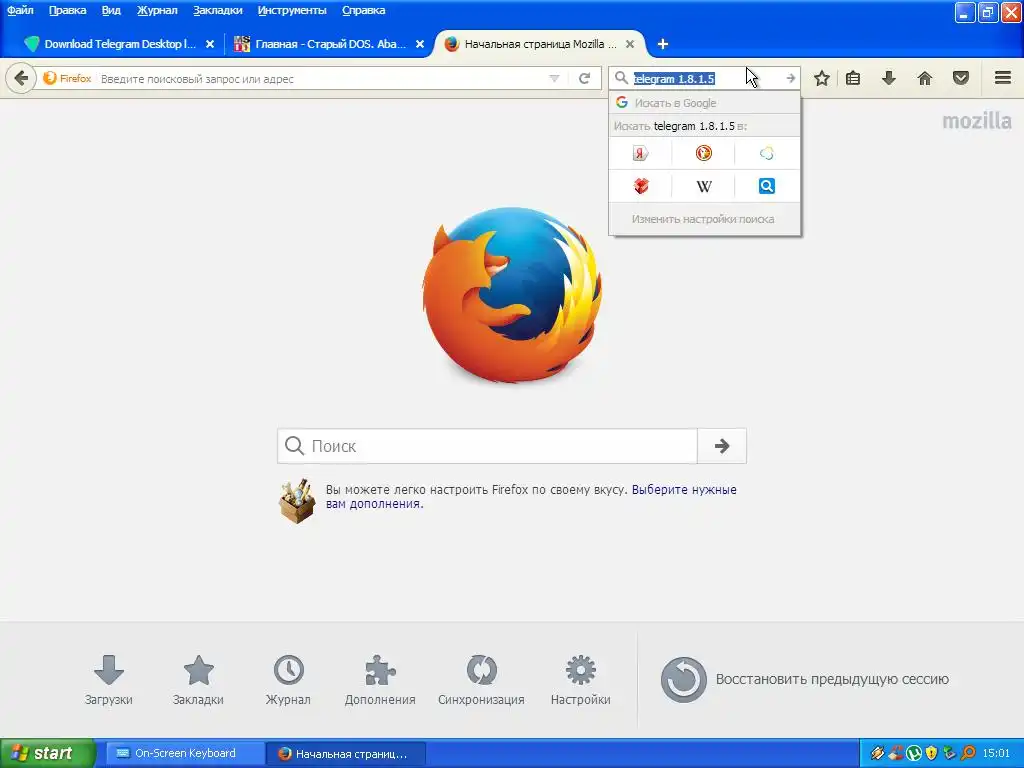
Task: Search with the cloud-shaped engine icon
Action: (x=767, y=153)
